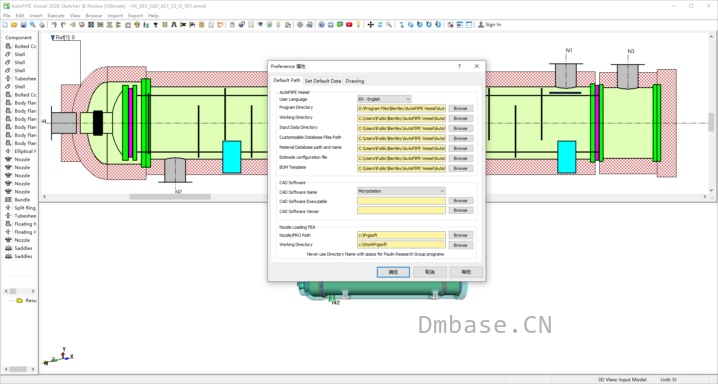
Task: Click the blue info circle toolbar icon
Action: pyautogui.click(x=321, y=25)
